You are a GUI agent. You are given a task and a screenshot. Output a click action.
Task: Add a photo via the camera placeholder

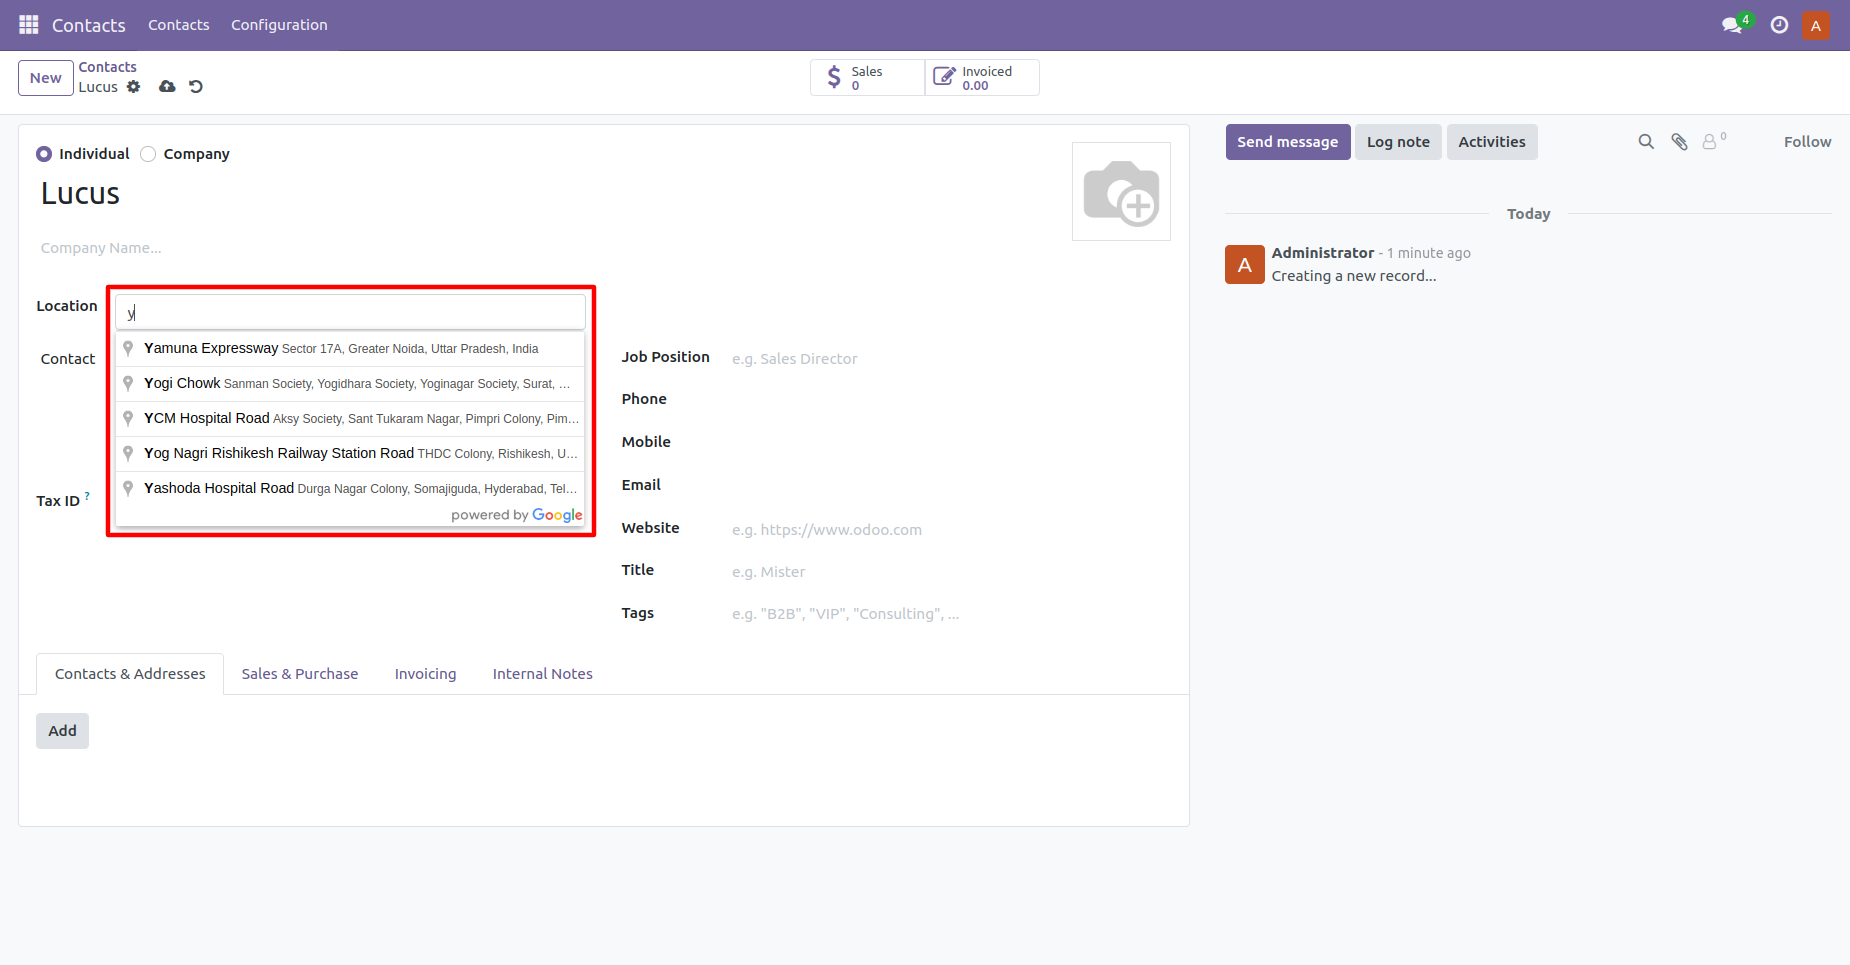click(1120, 191)
